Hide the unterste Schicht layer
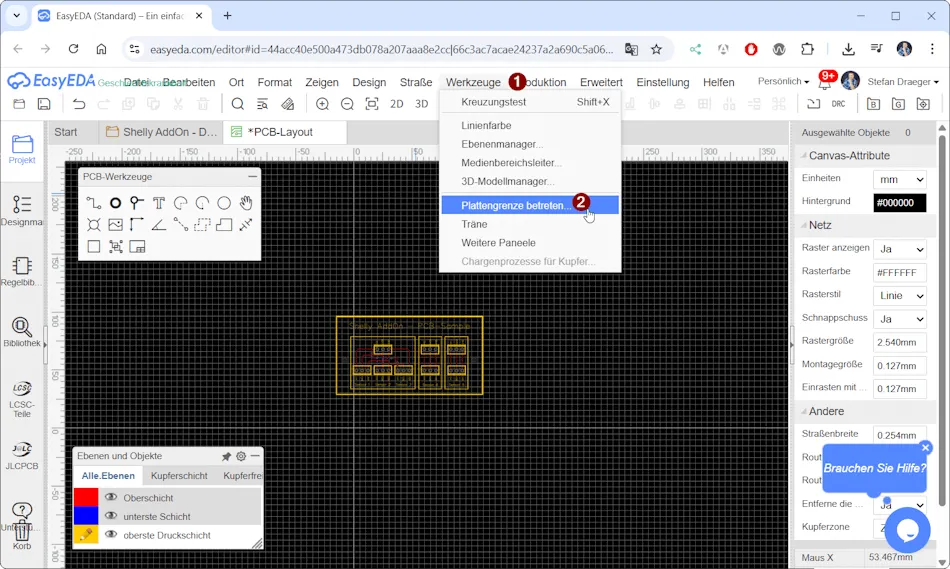This screenshot has width=950, height=569. (x=111, y=516)
